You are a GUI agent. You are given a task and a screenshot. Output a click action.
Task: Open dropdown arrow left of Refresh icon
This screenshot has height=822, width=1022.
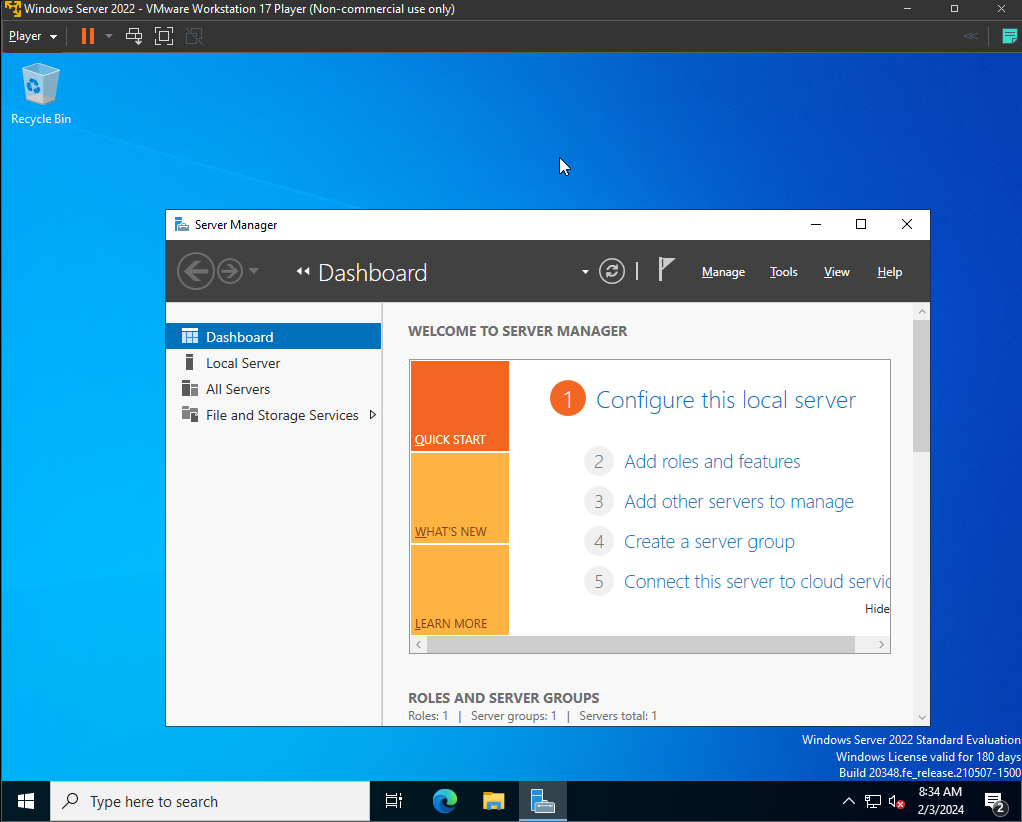(x=585, y=272)
